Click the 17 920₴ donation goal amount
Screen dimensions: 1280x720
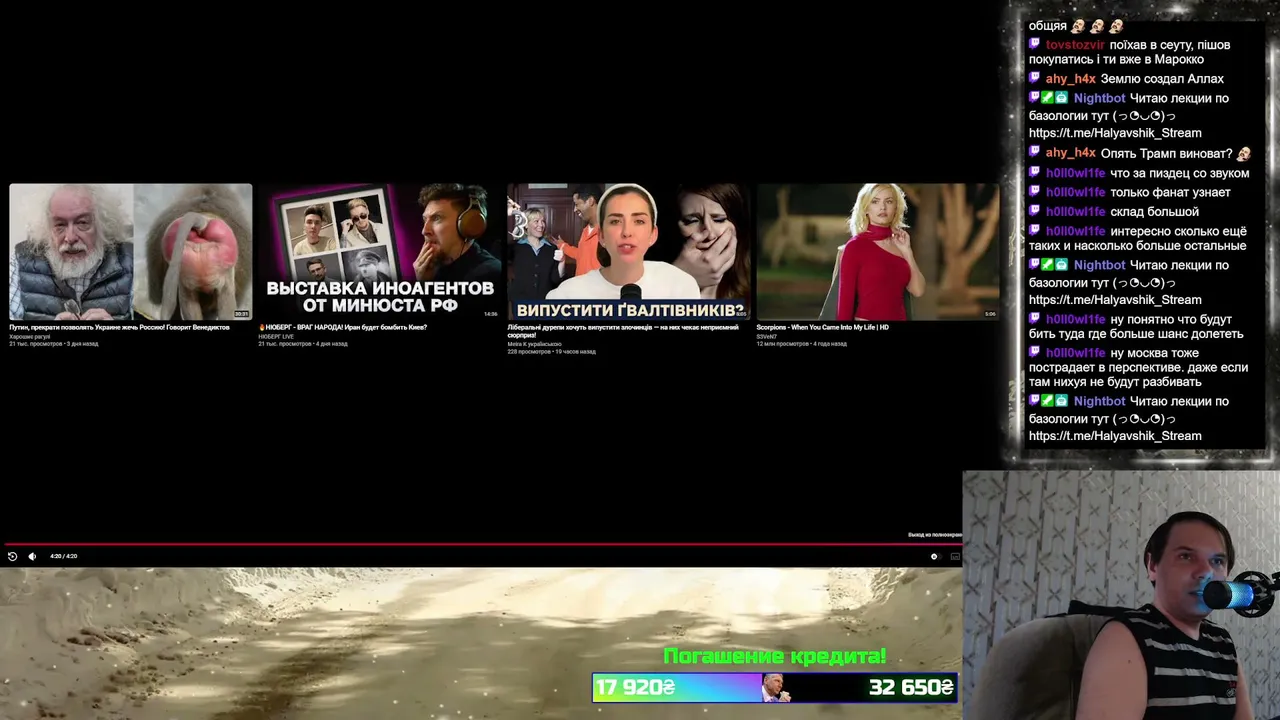(x=636, y=688)
